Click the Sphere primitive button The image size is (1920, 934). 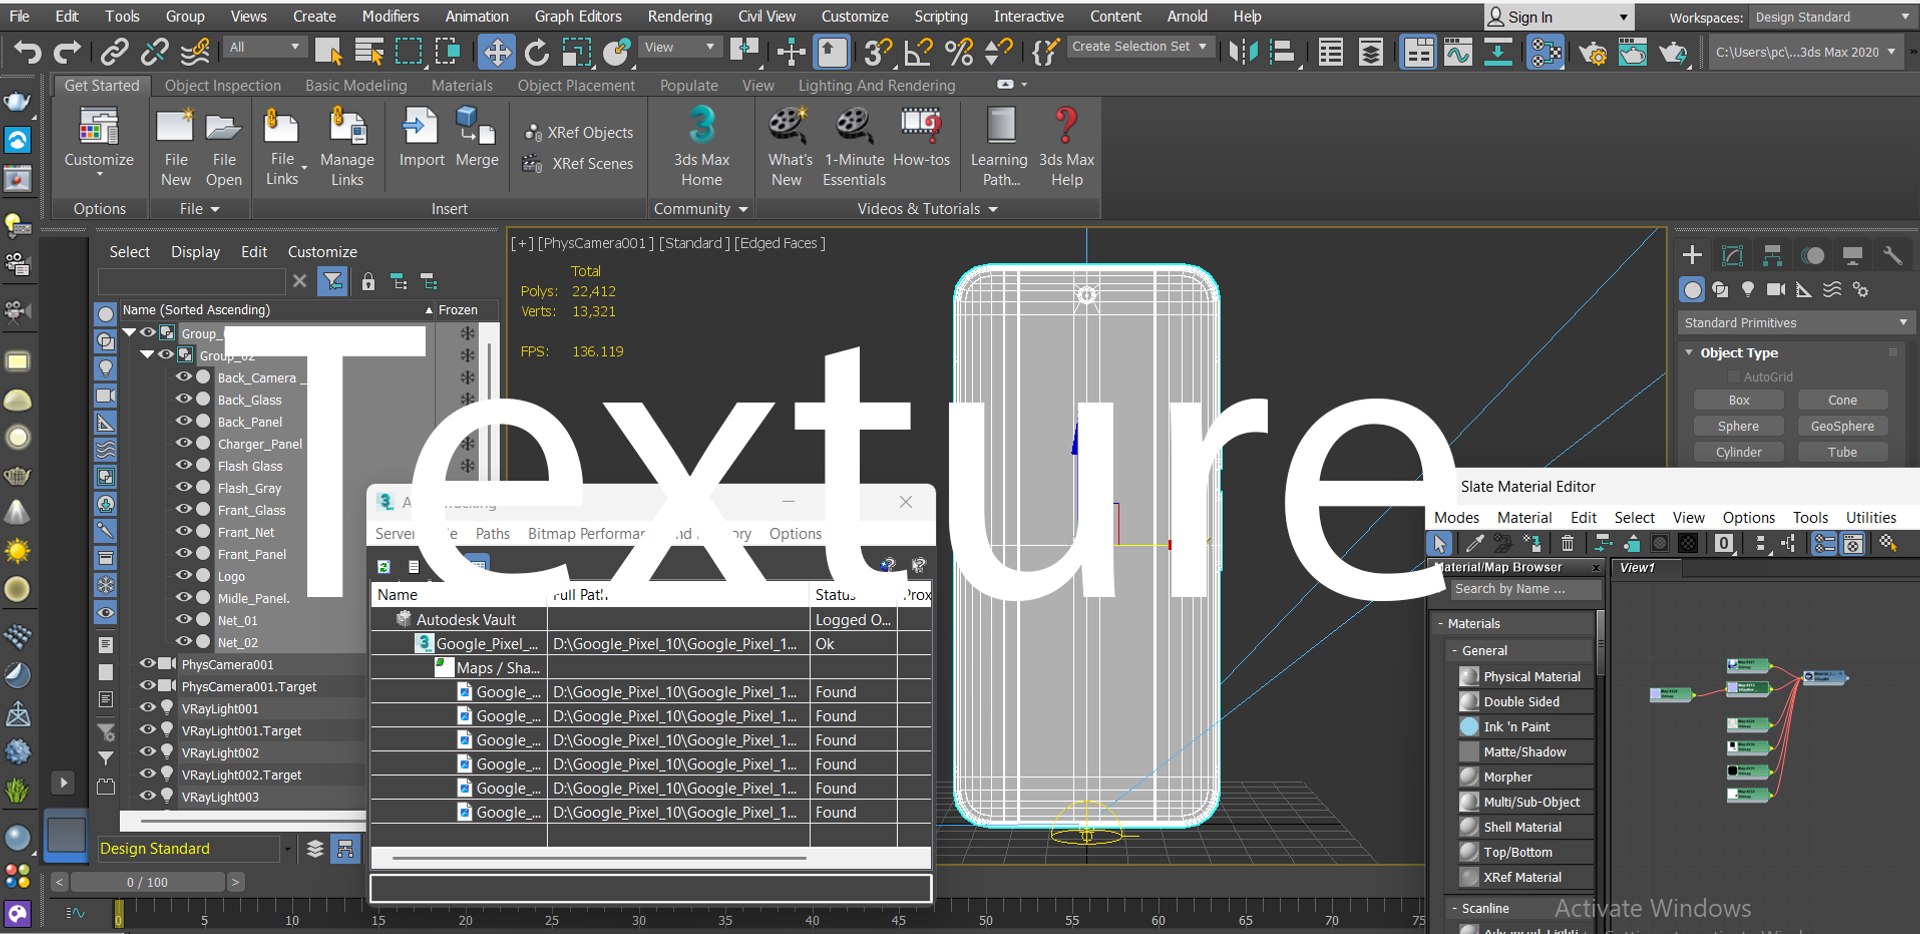click(x=1739, y=426)
